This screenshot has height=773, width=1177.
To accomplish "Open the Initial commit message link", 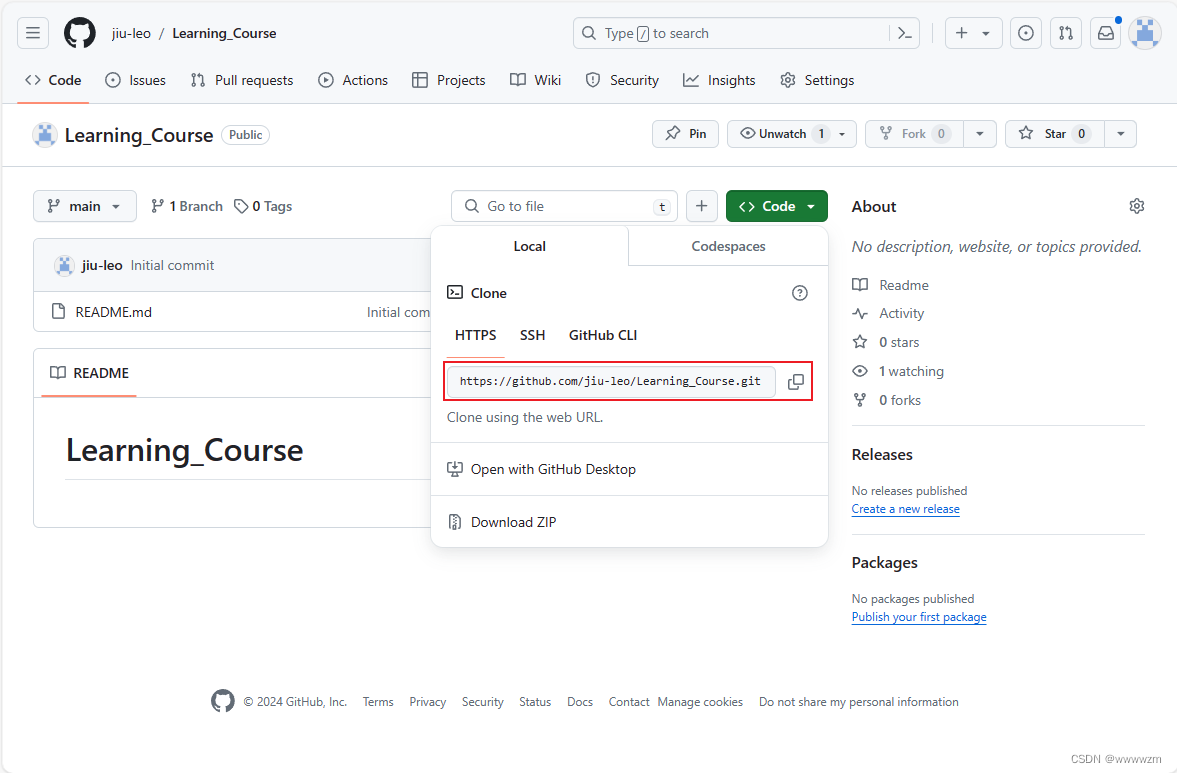I will 172,266.
